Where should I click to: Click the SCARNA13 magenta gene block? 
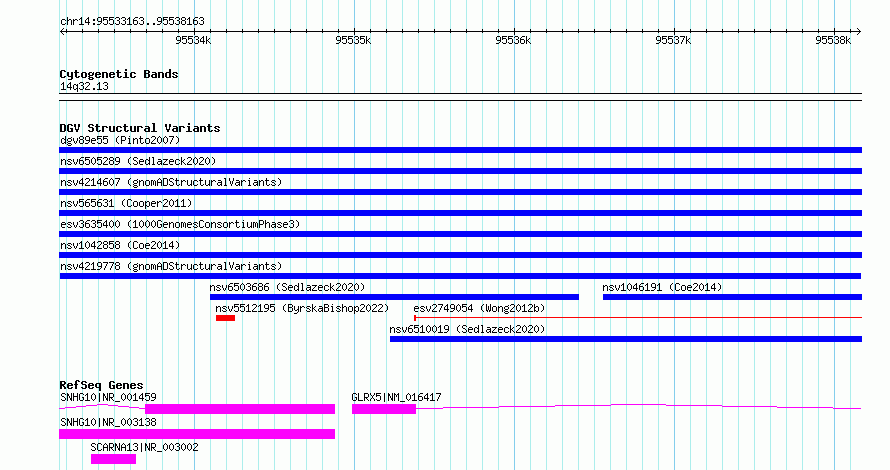pos(114,459)
